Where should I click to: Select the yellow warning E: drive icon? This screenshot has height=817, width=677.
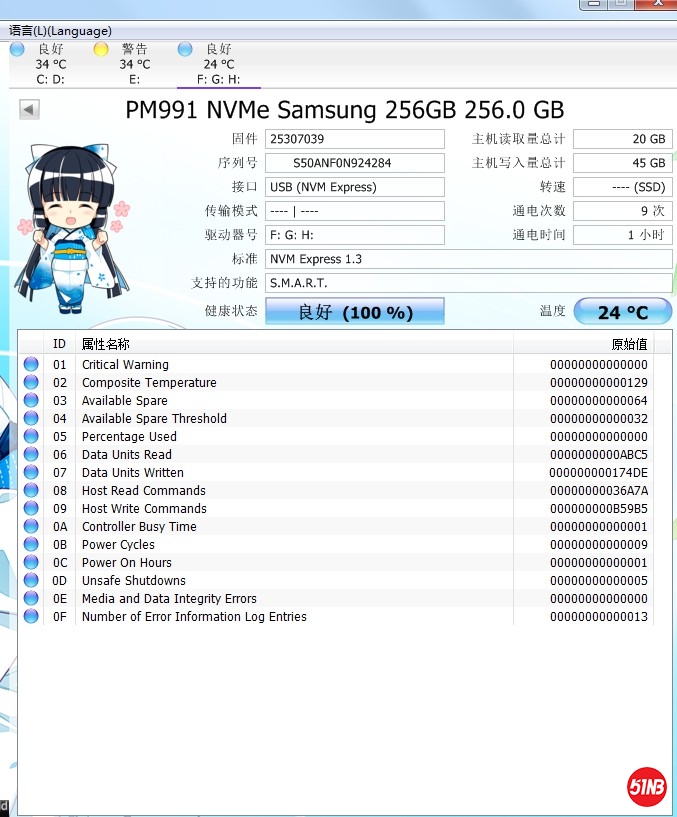coord(102,49)
